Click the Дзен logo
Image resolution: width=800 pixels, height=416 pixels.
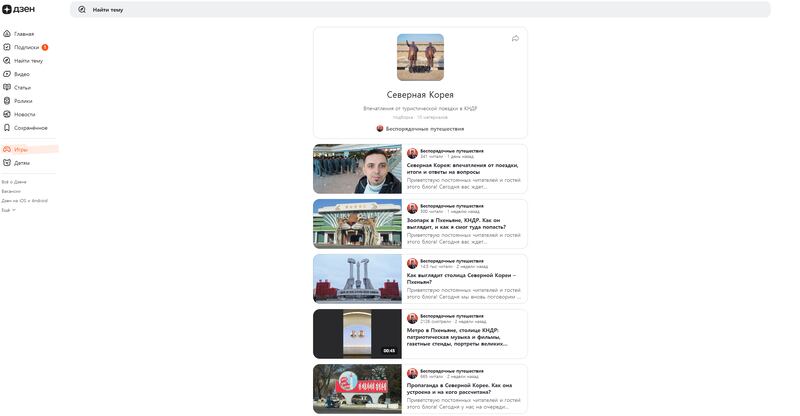click(x=18, y=9)
